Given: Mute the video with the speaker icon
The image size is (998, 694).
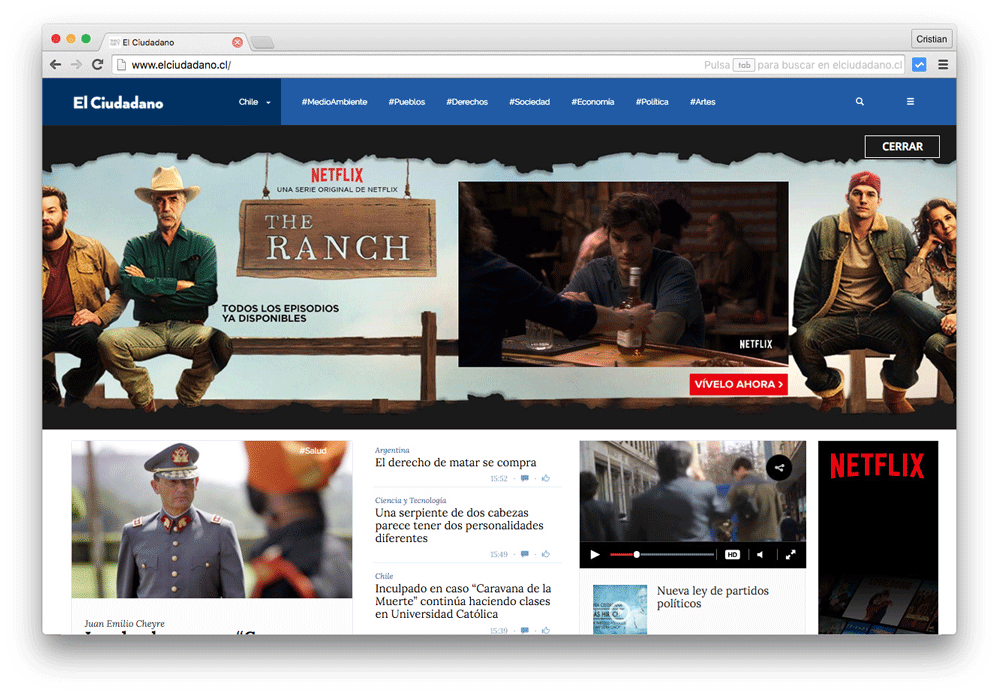Looking at the screenshot, I should coord(760,555).
